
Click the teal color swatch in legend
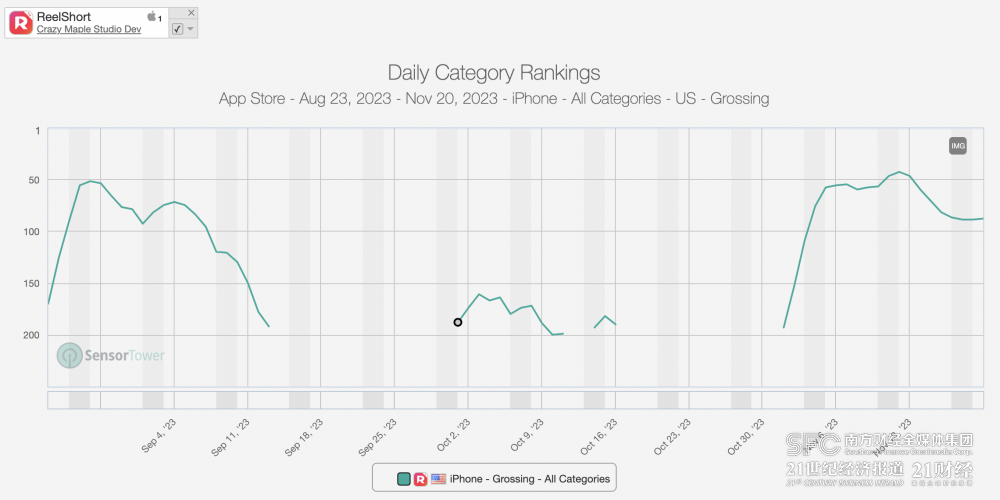pyautogui.click(x=404, y=479)
